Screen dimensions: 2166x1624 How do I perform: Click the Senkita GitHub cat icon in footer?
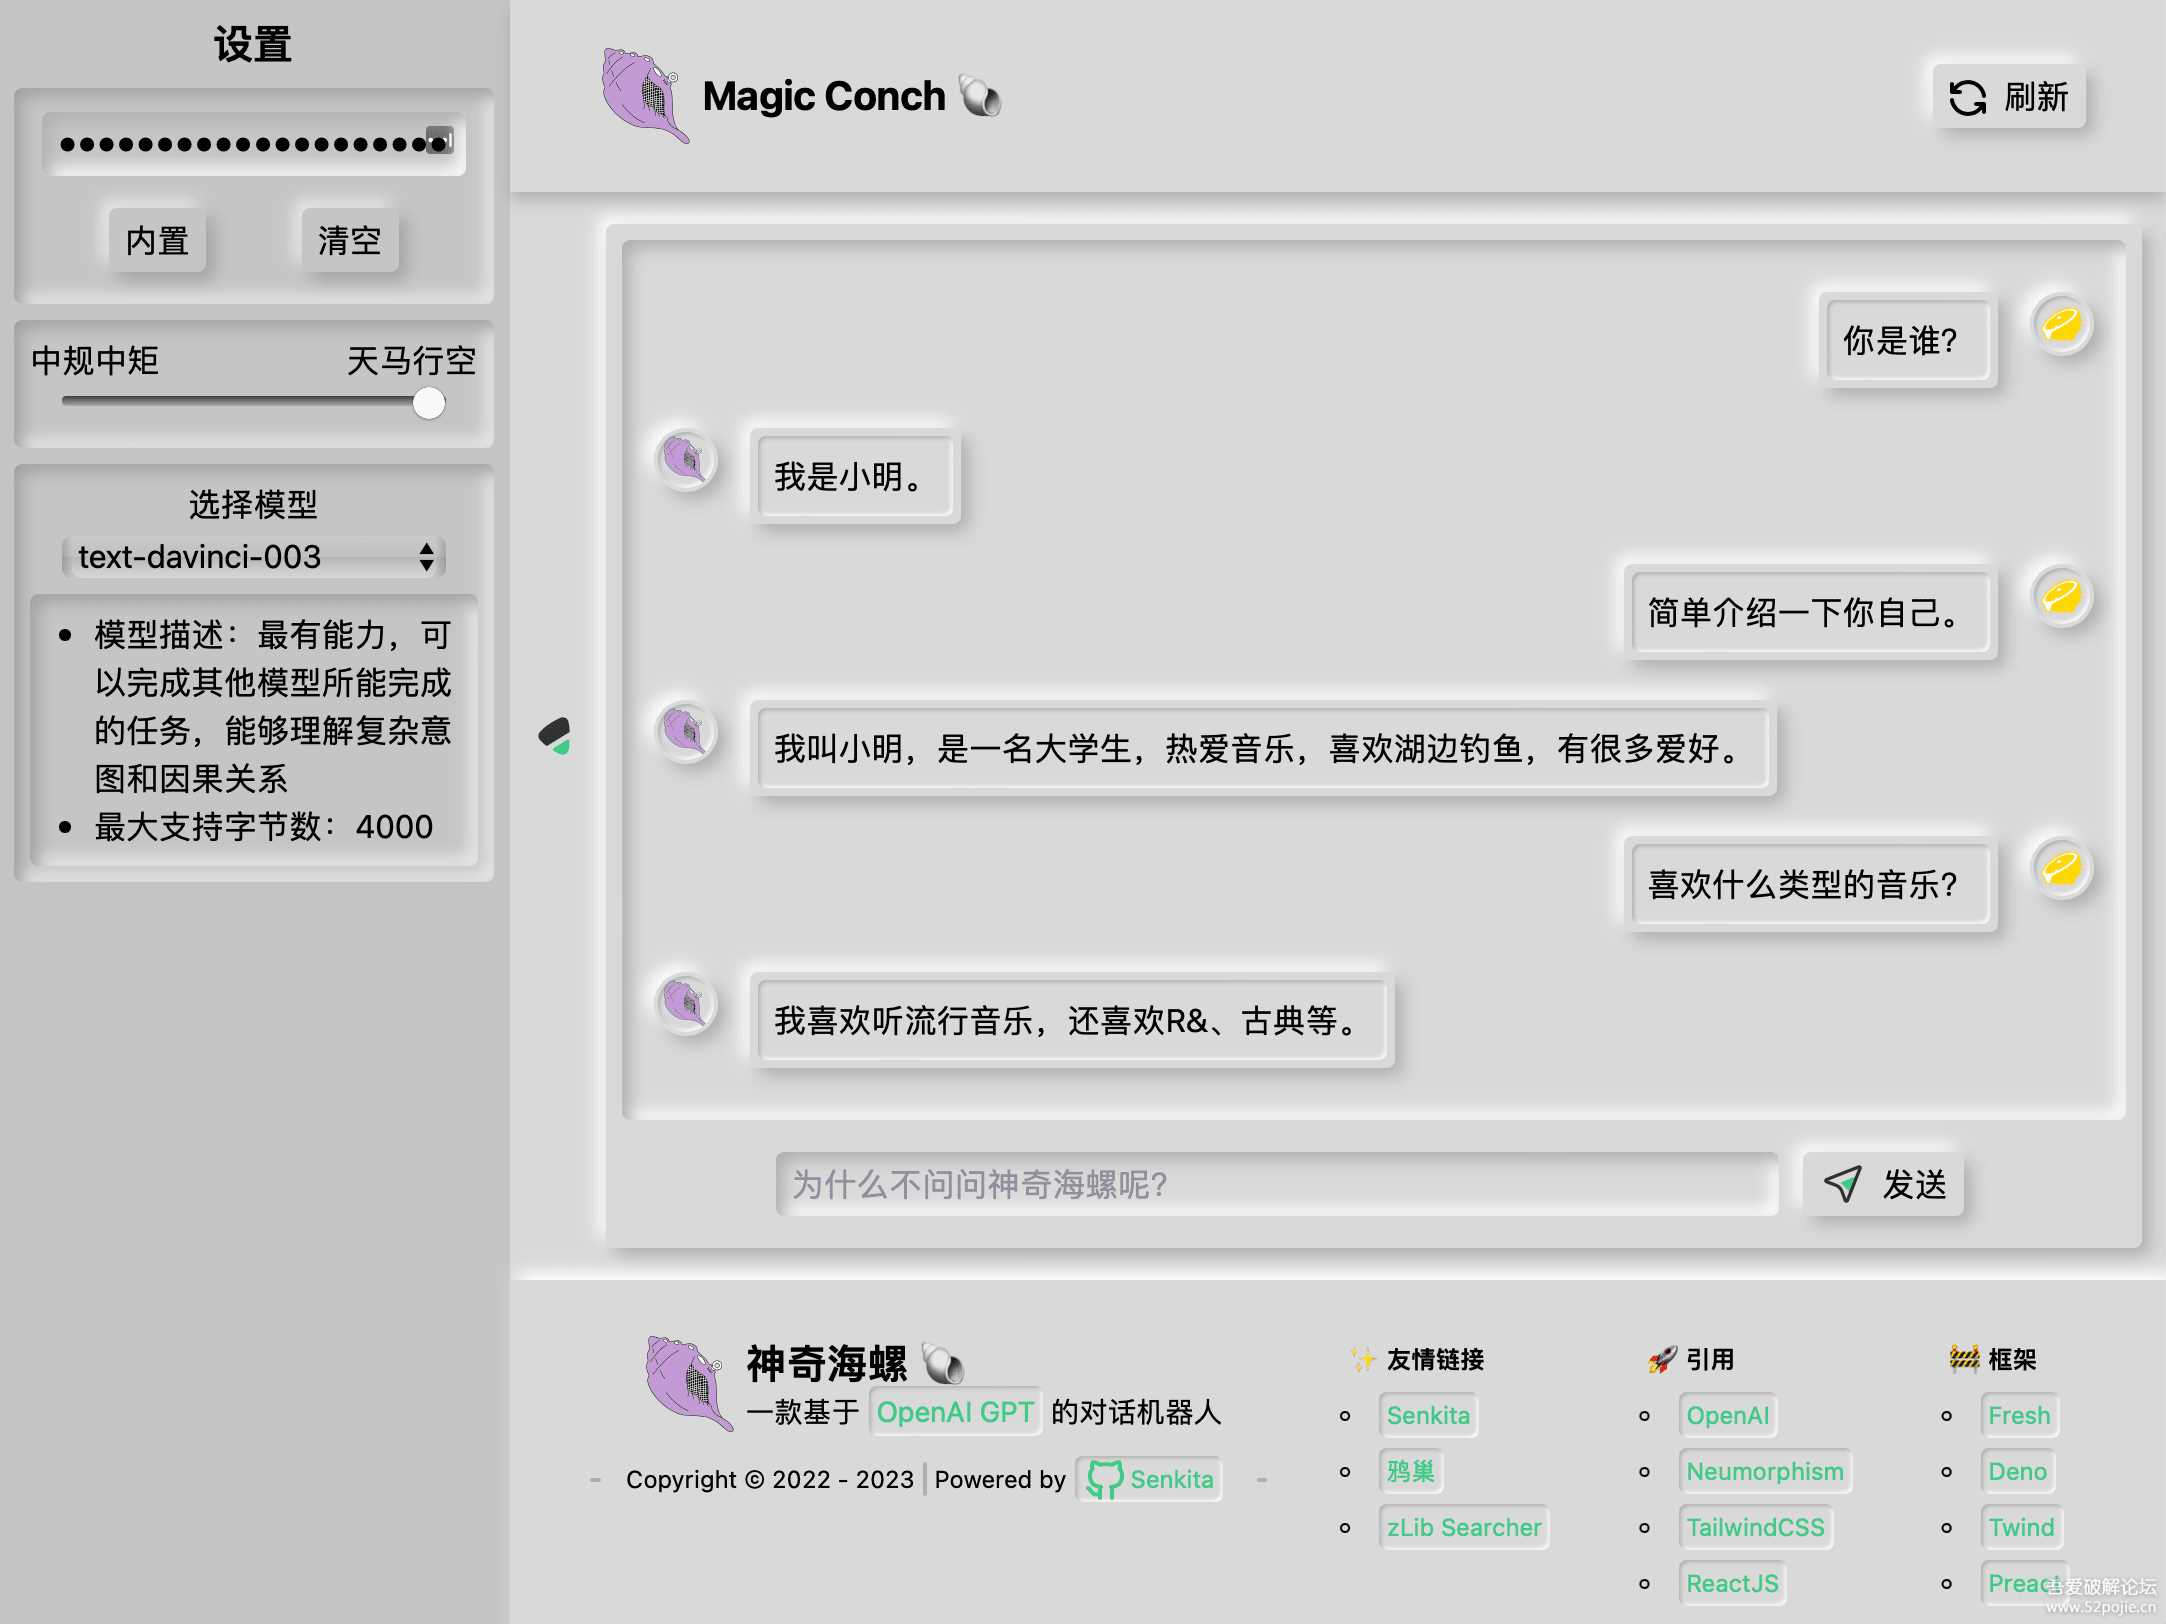[x=1104, y=1480]
